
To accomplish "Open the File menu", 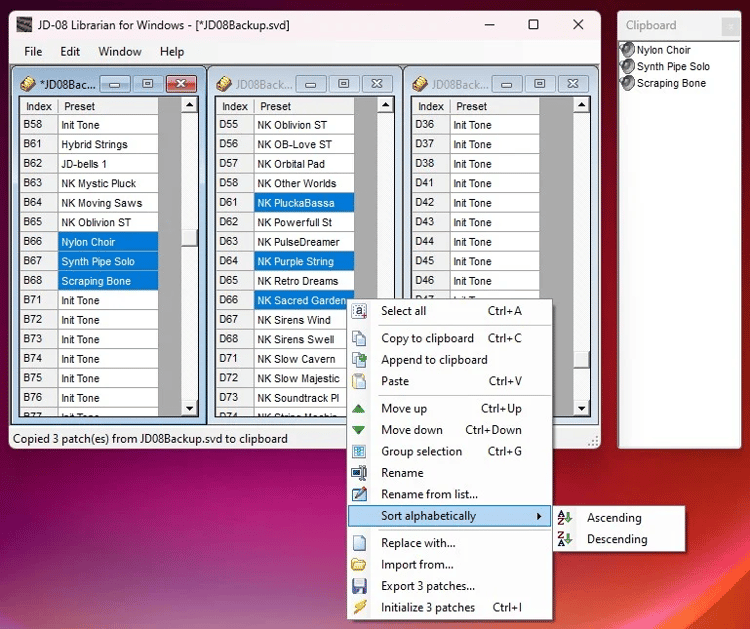I will pos(33,52).
